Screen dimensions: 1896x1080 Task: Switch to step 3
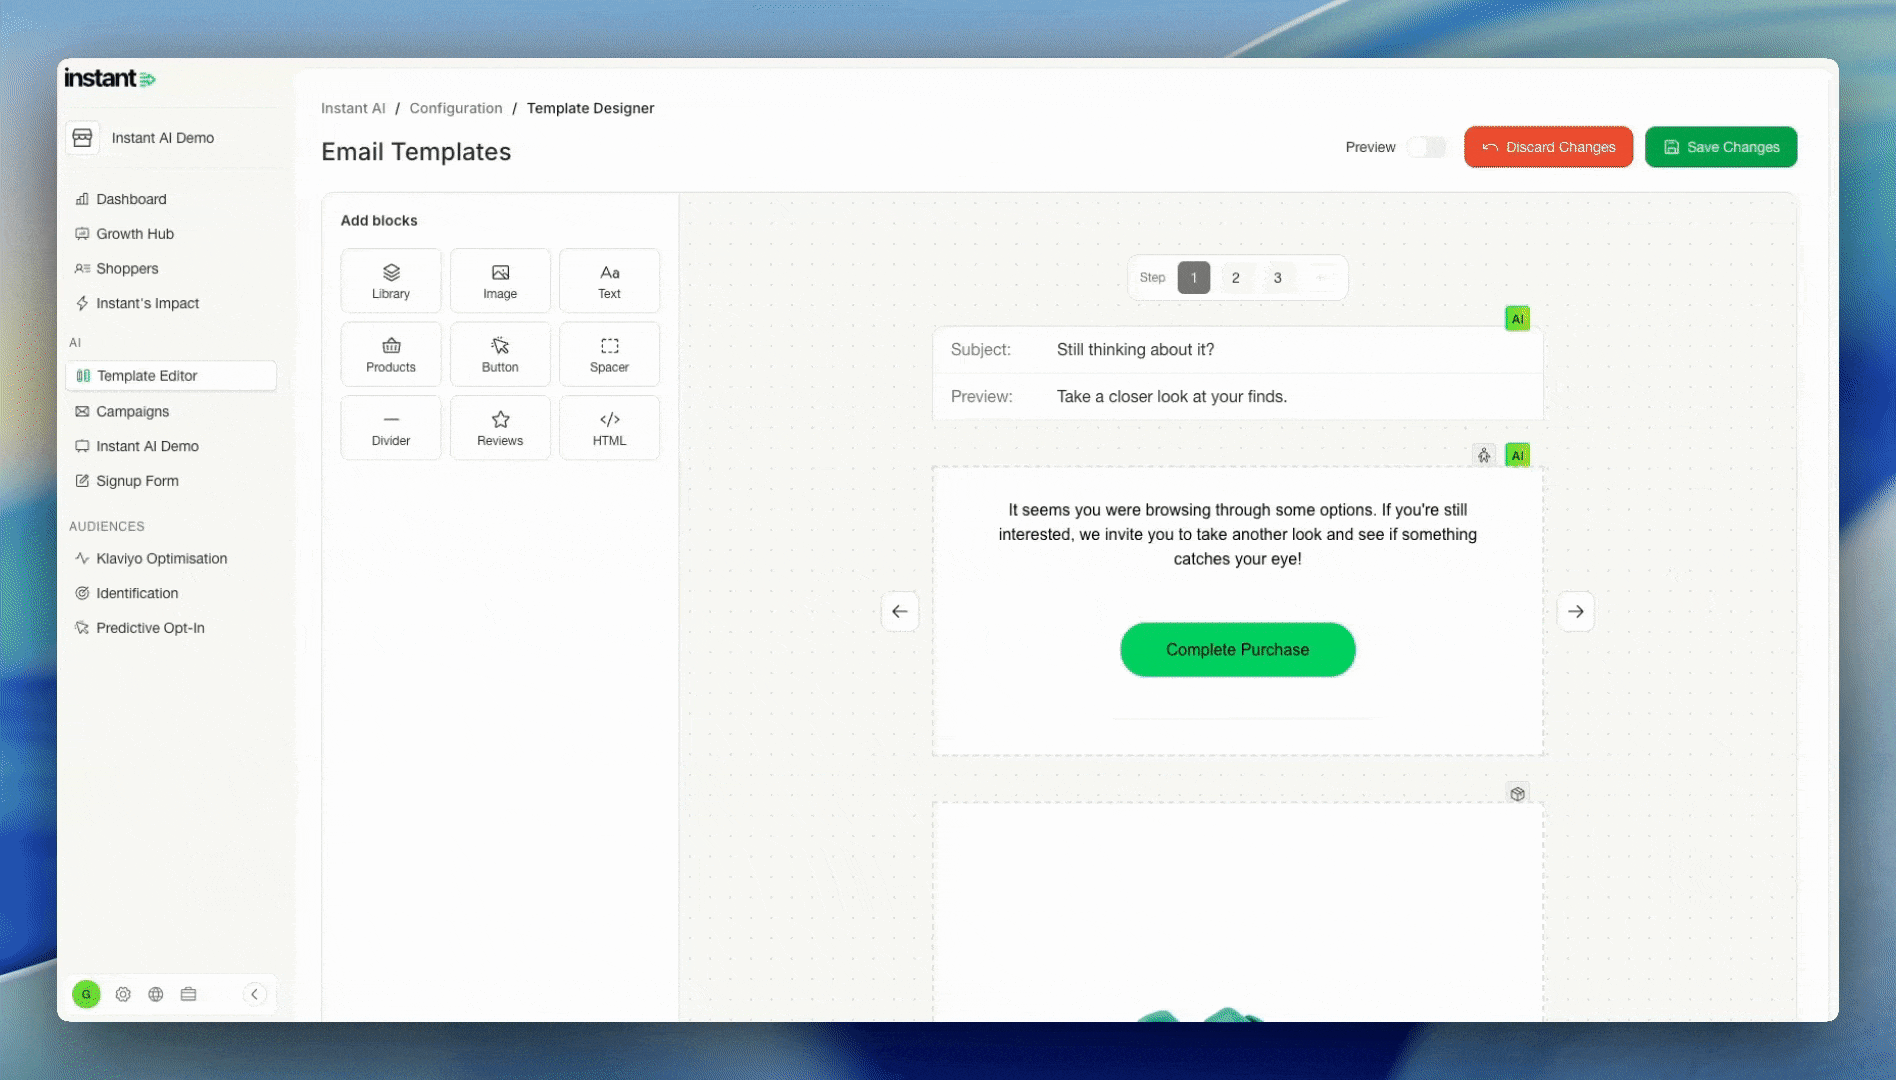point(1277,278)
